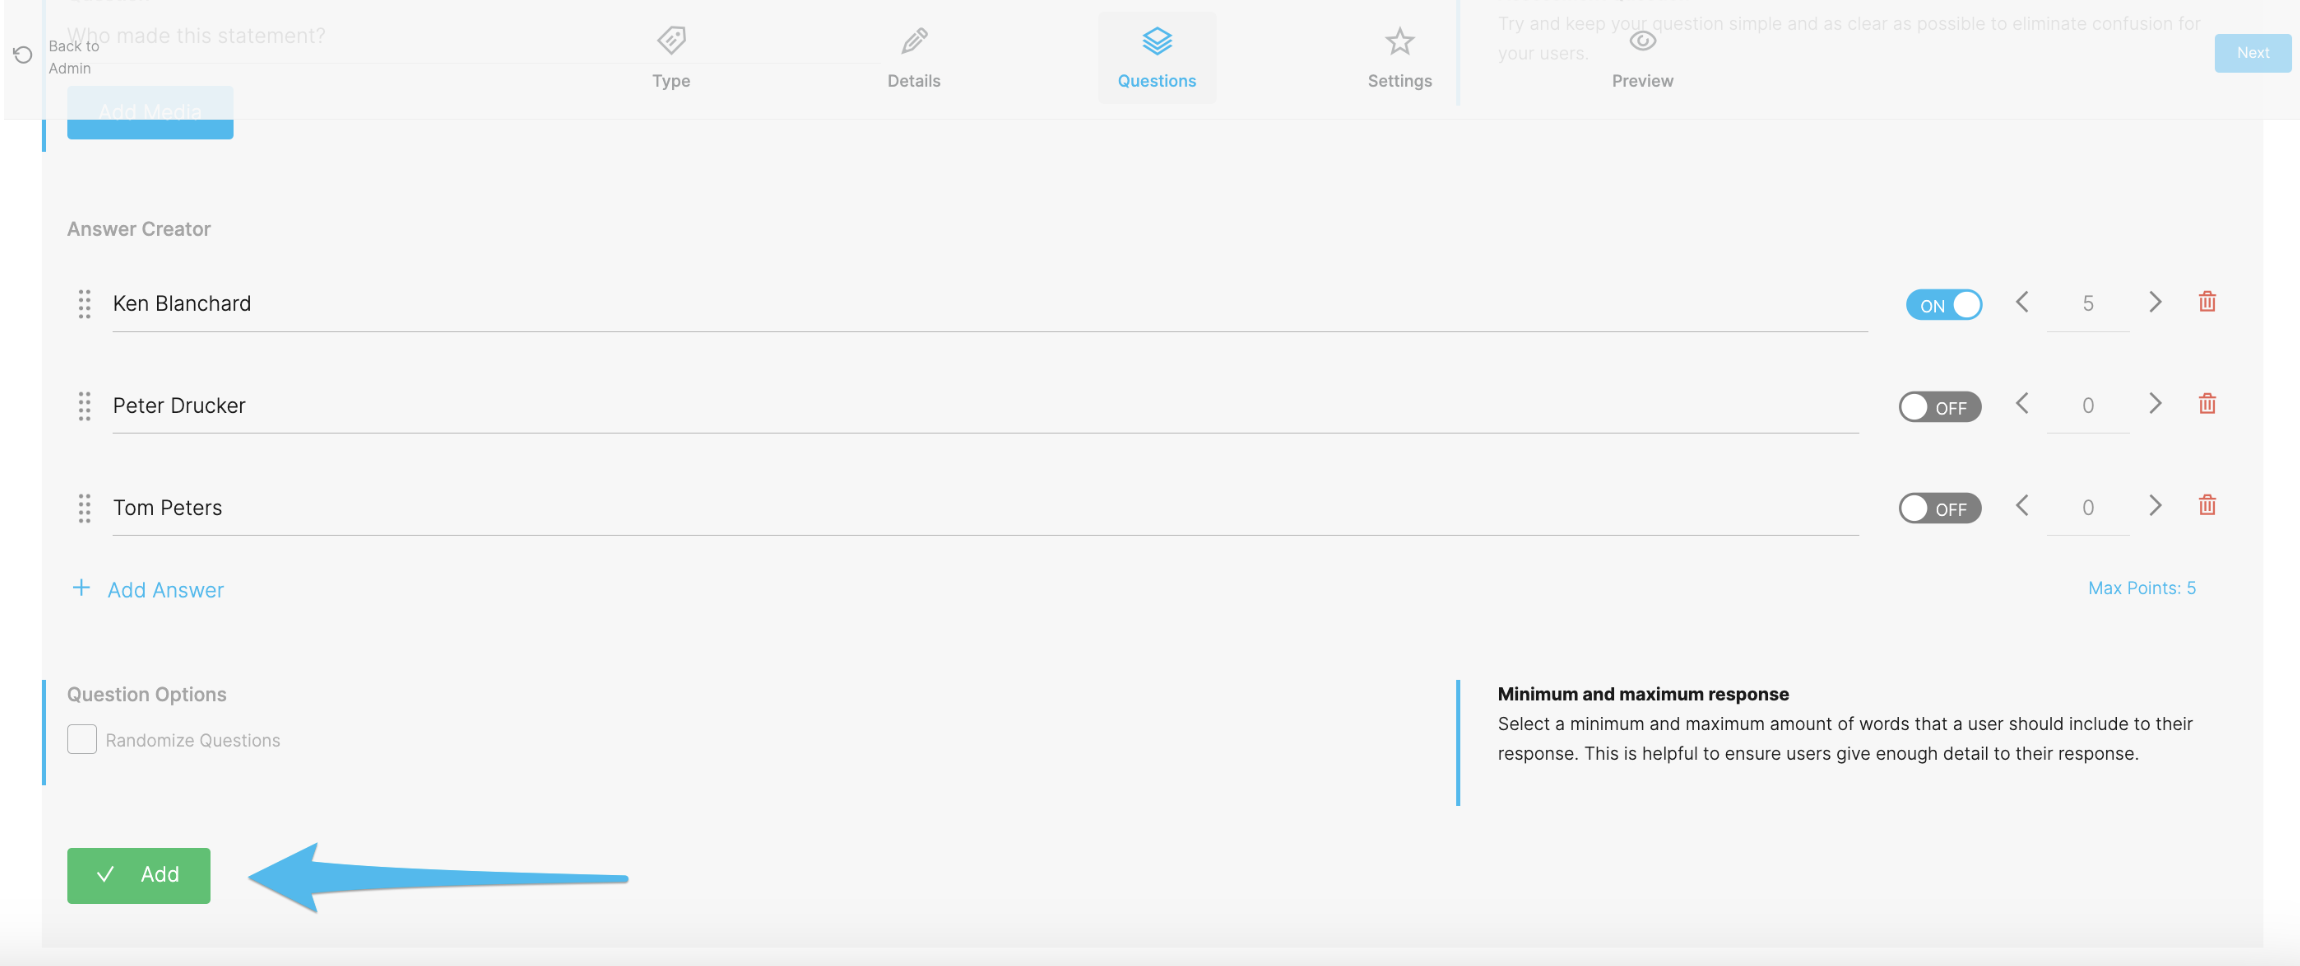Click the Tom Peters points value field

tap(2088, 508)
